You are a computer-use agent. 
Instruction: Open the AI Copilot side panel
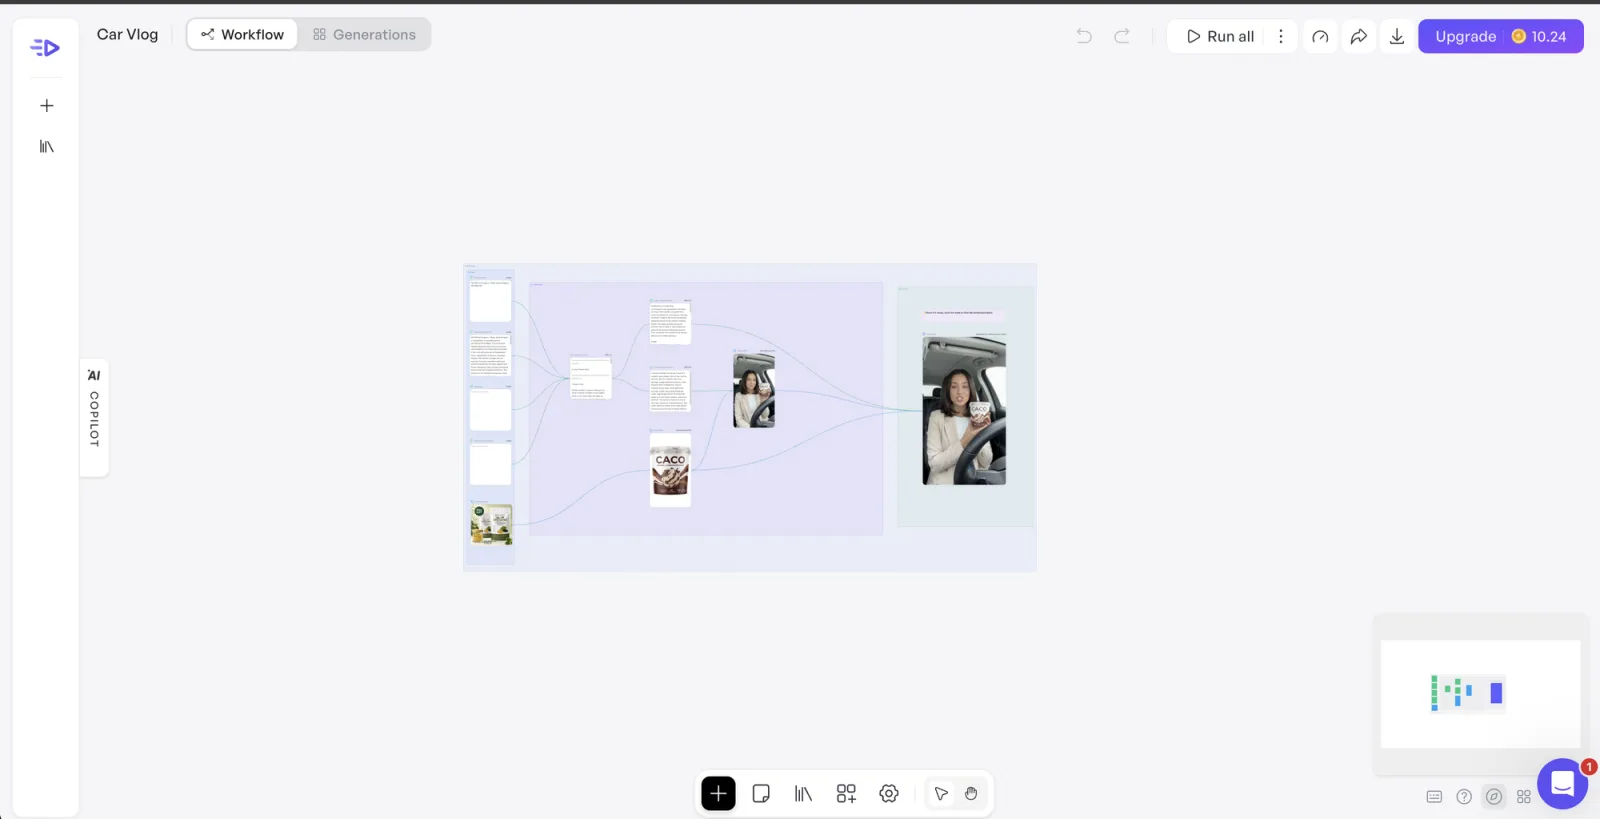(x=94, y=417)
